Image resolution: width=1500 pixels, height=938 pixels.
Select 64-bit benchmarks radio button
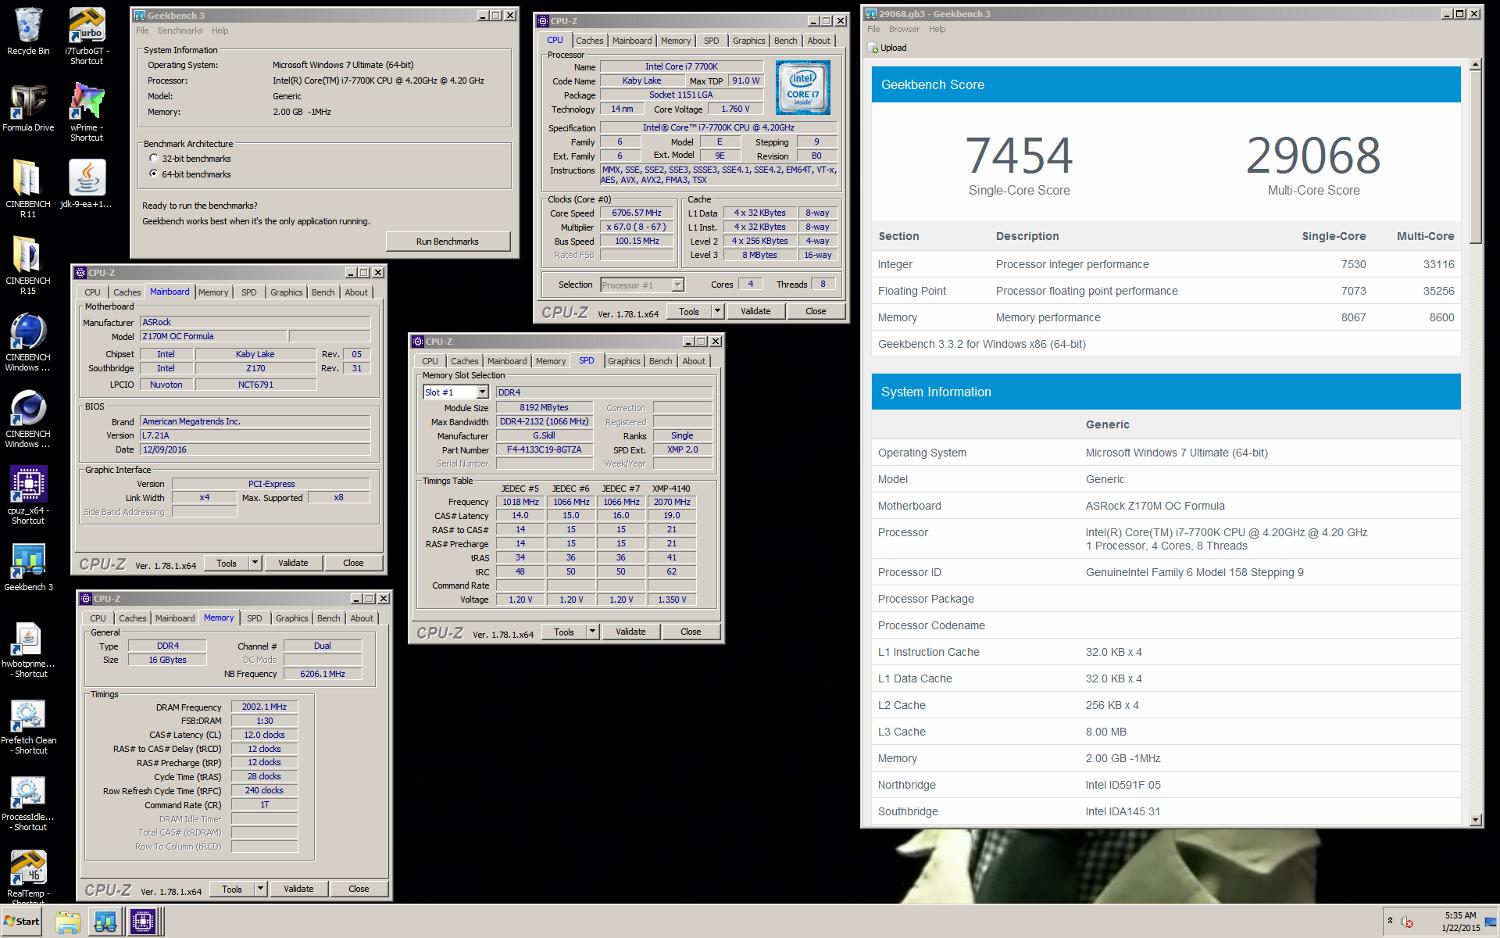pos(153,173)
